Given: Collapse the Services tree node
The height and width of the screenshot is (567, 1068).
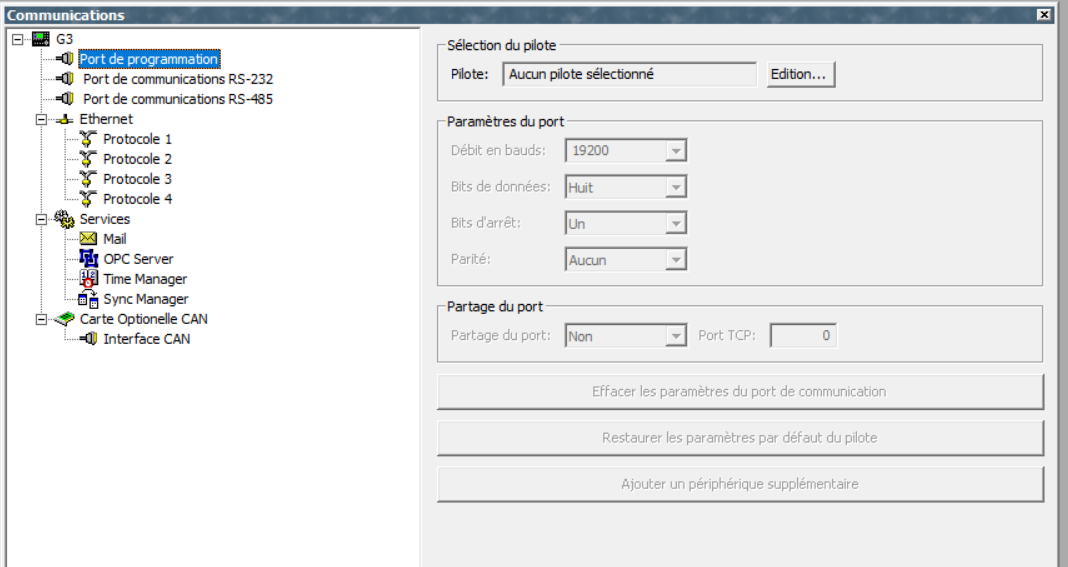Looking at the screenshot, I should [40, 219].
